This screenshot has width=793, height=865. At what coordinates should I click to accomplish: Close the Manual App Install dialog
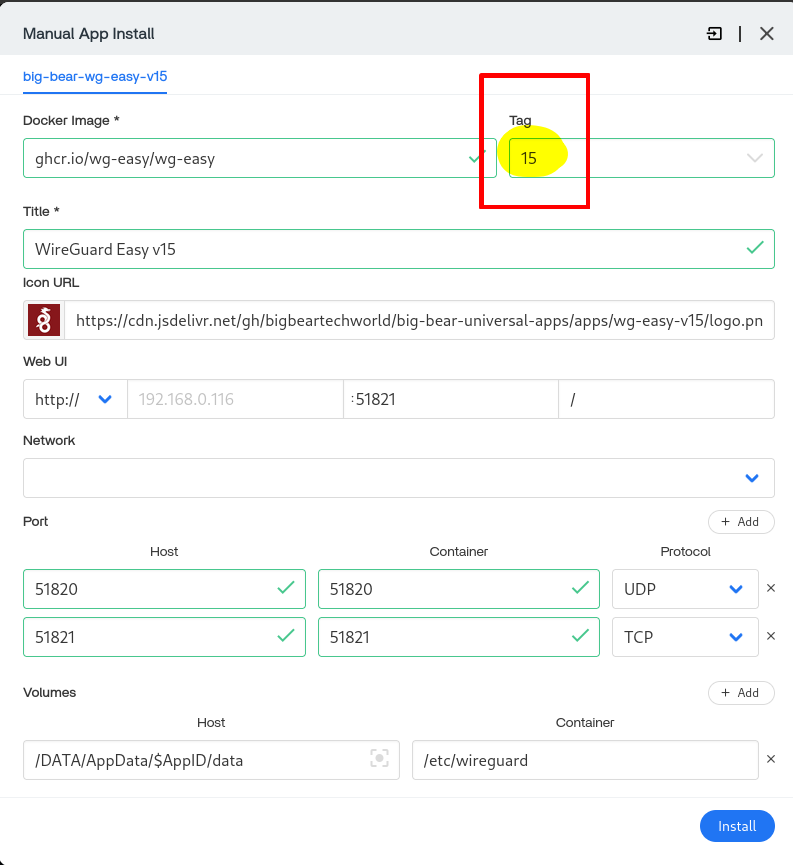pyautogui.click(x=767, y=34)
